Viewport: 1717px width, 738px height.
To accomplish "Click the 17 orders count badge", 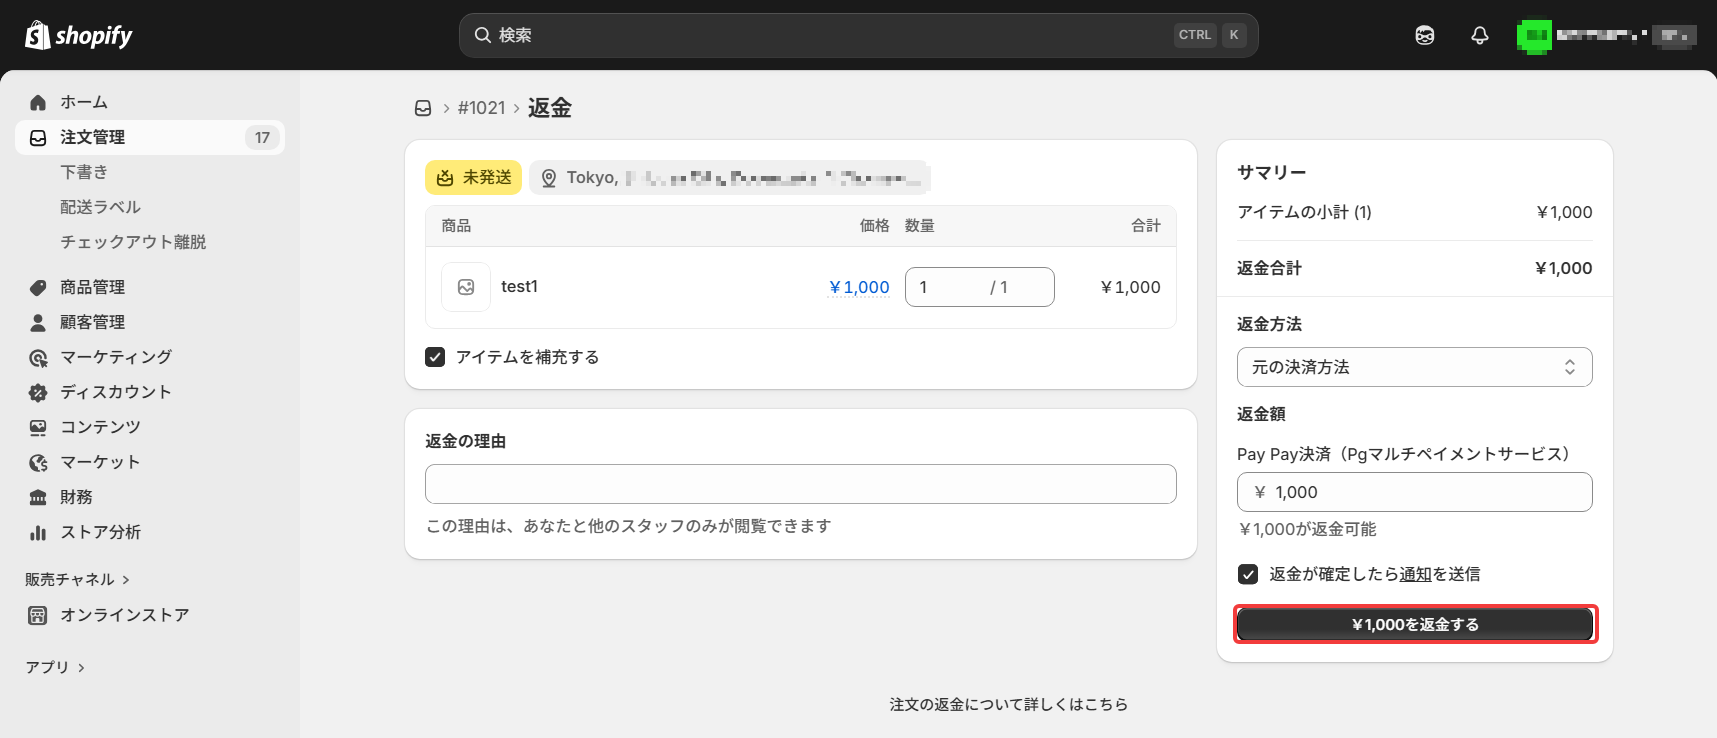I will click(262, 138).
